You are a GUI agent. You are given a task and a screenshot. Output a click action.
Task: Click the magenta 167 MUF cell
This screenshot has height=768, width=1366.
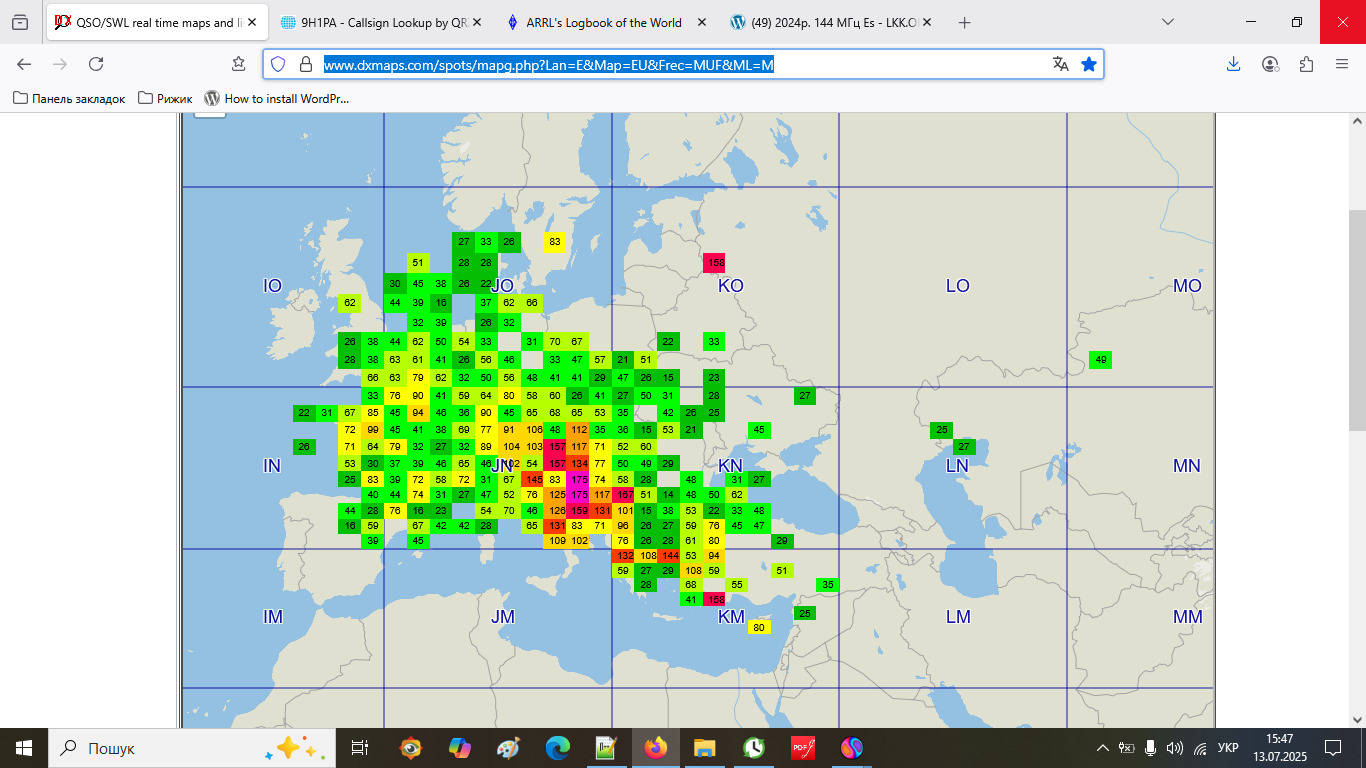click(624, 494)
